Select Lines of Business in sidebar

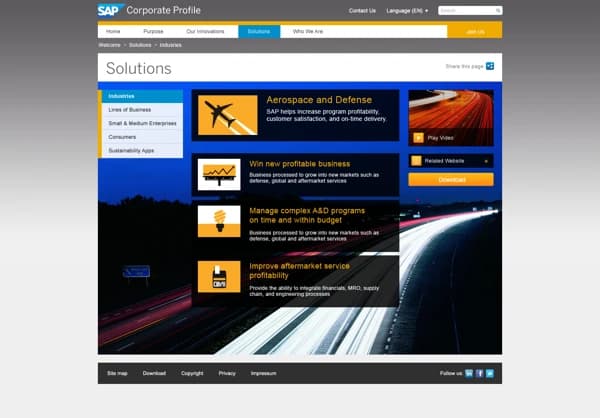click(142, 110)
